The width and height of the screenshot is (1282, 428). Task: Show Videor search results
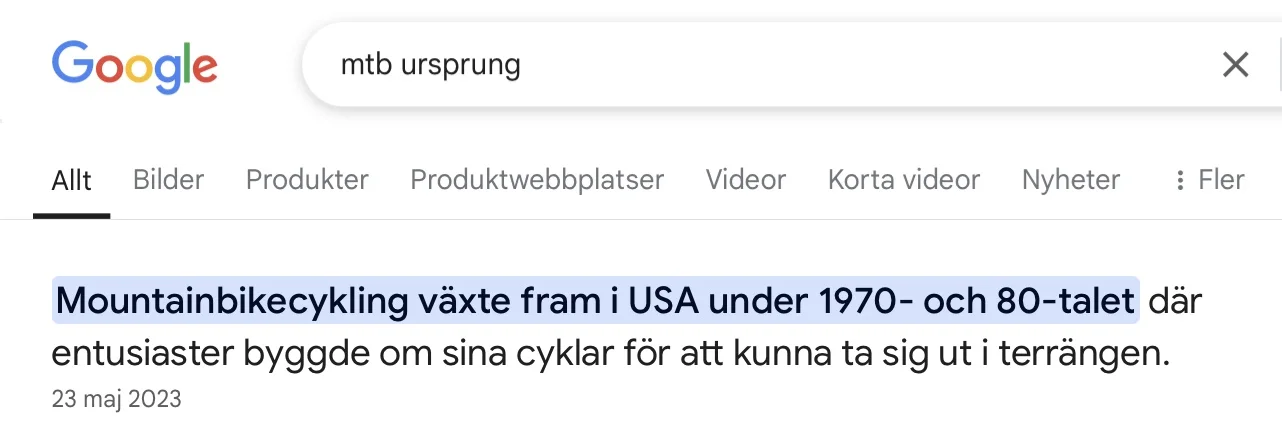click(x=745, y=180)
